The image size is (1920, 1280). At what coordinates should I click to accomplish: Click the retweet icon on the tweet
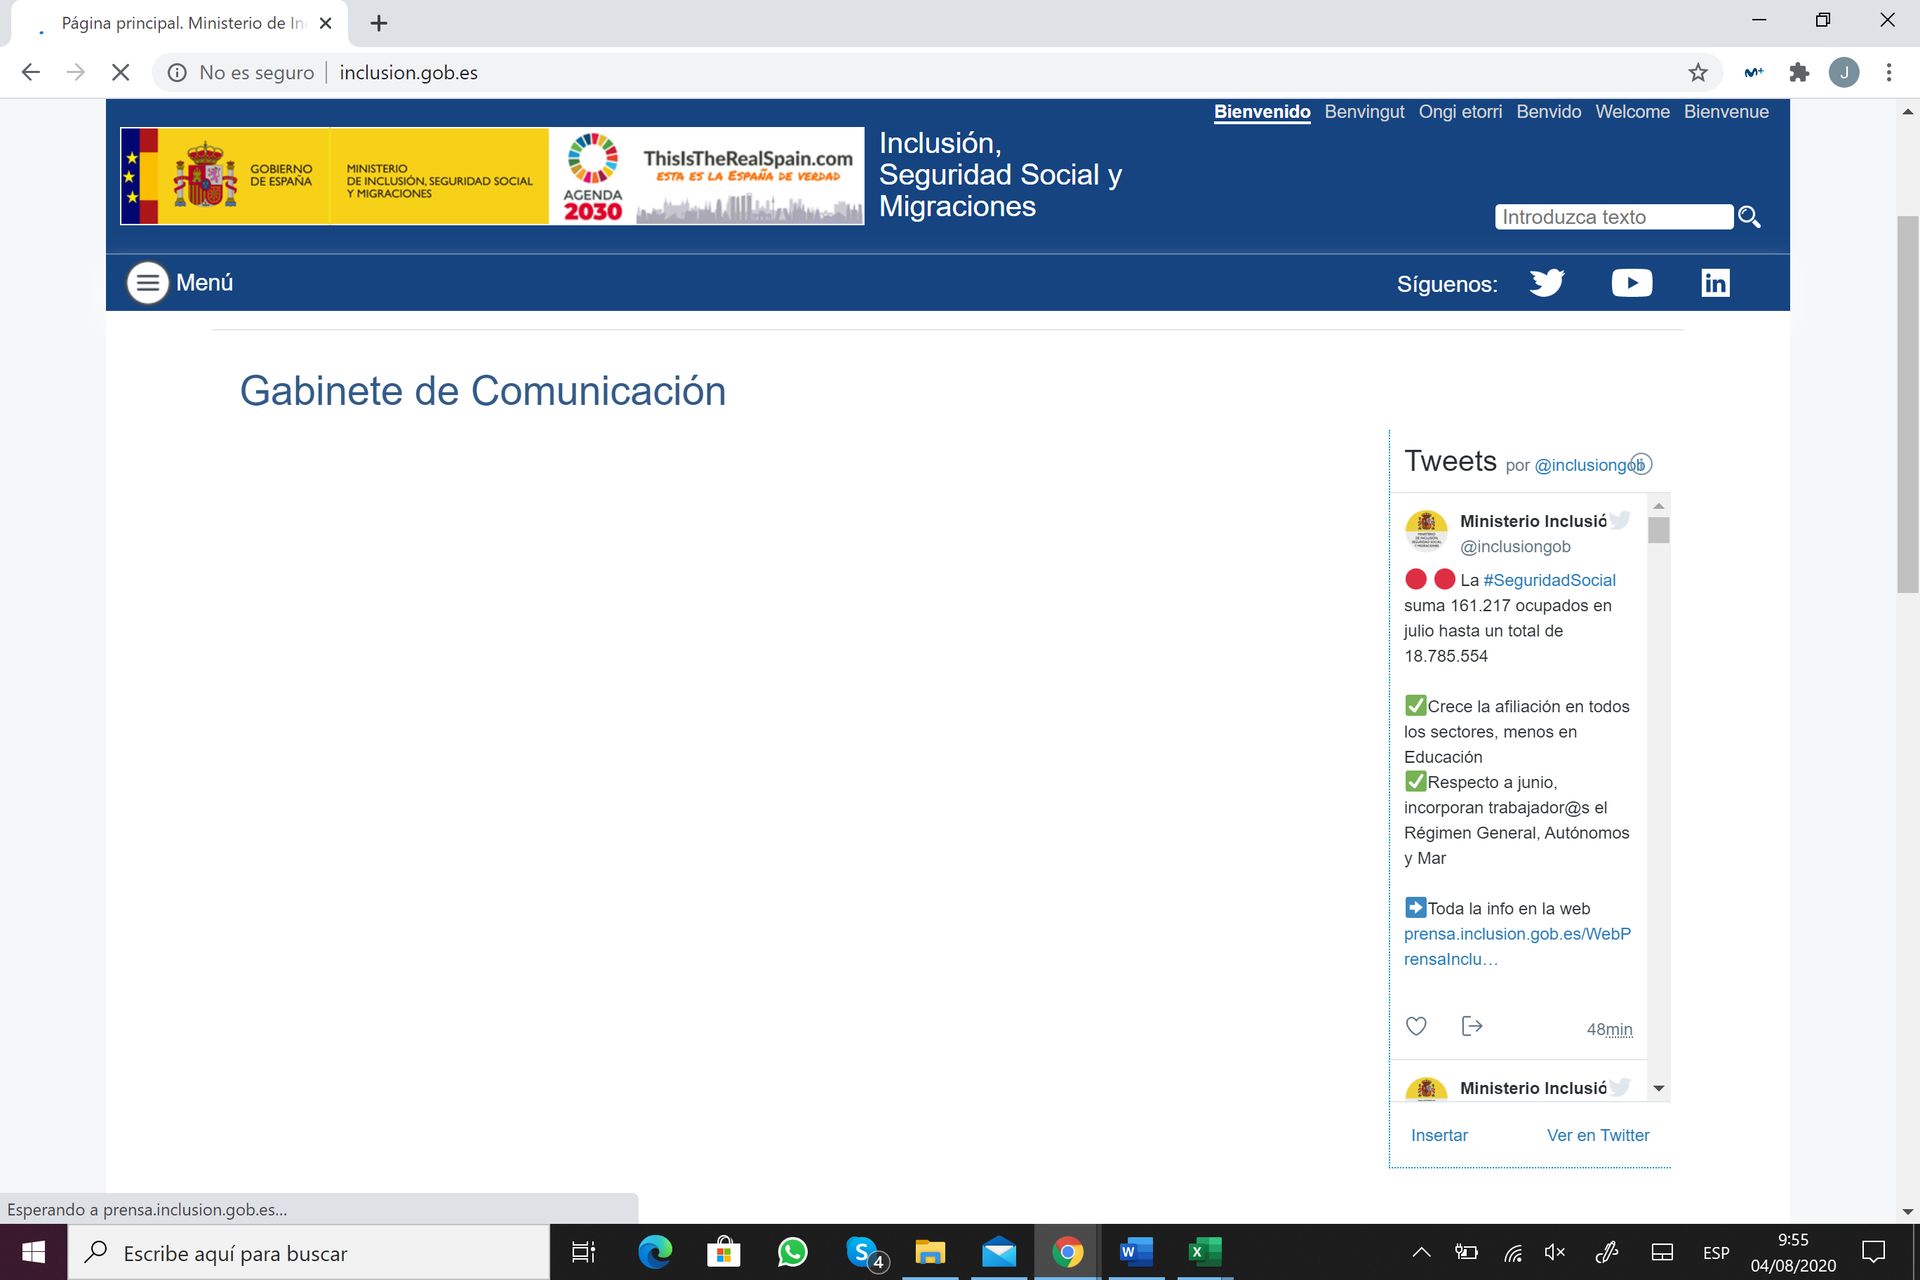pos(1471,1026)
